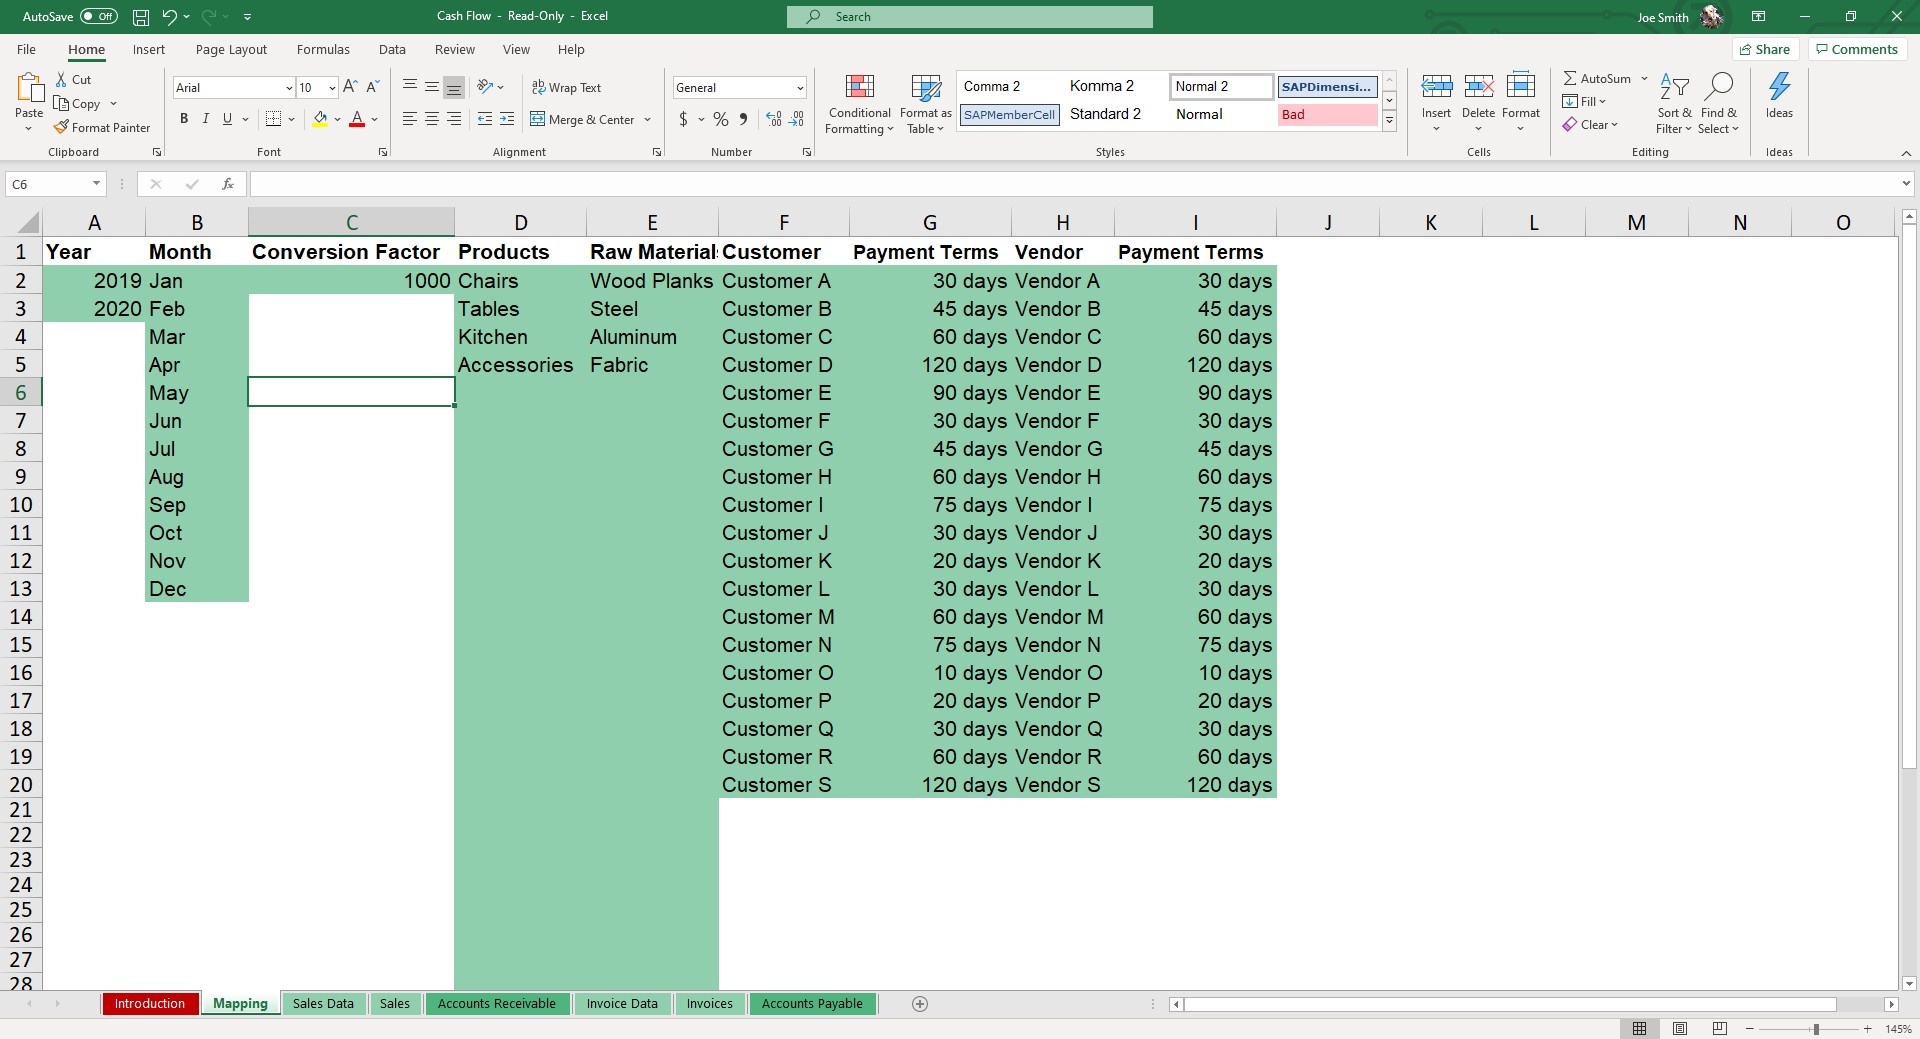The image size is (1920, 1039).
Task: Expand the font name dropdown
Action: [289, 88]
